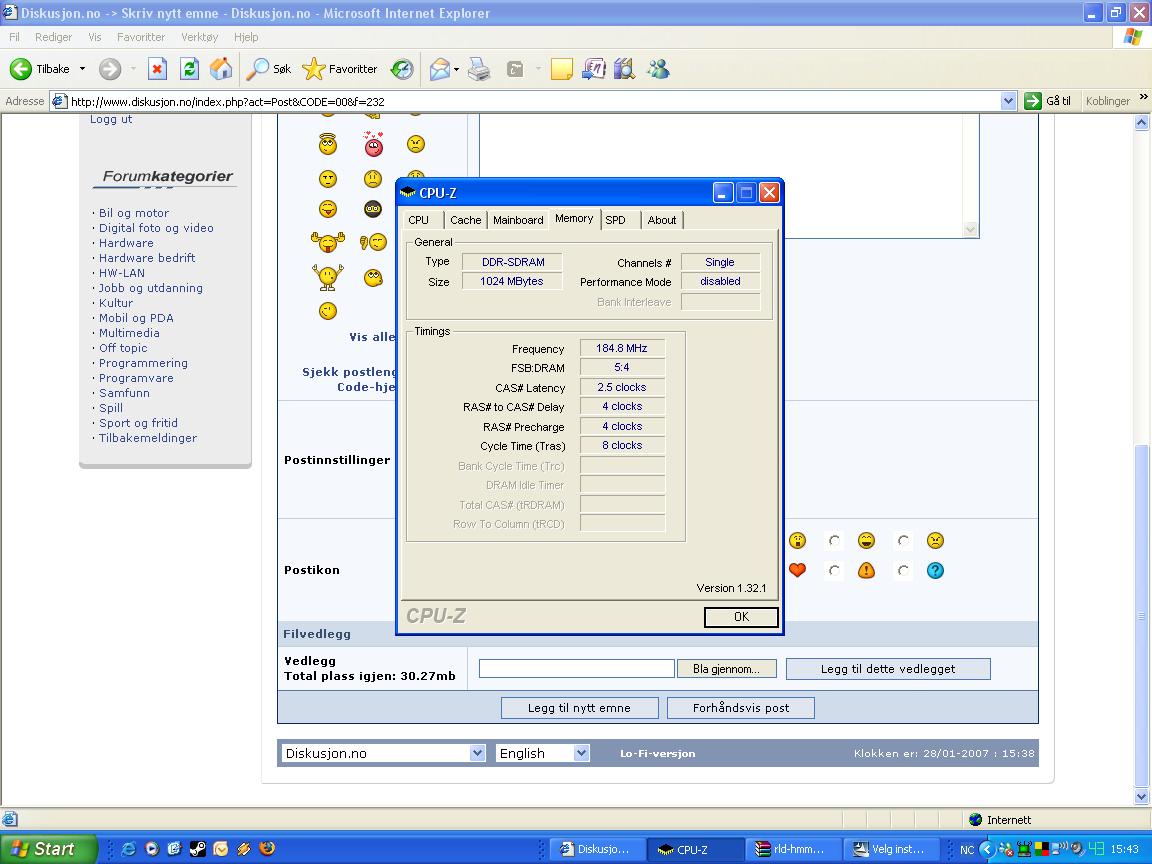The height and width of the screenshot is (864, 1152).
Task: Click the Start button
Action: (x=49, y=849)
